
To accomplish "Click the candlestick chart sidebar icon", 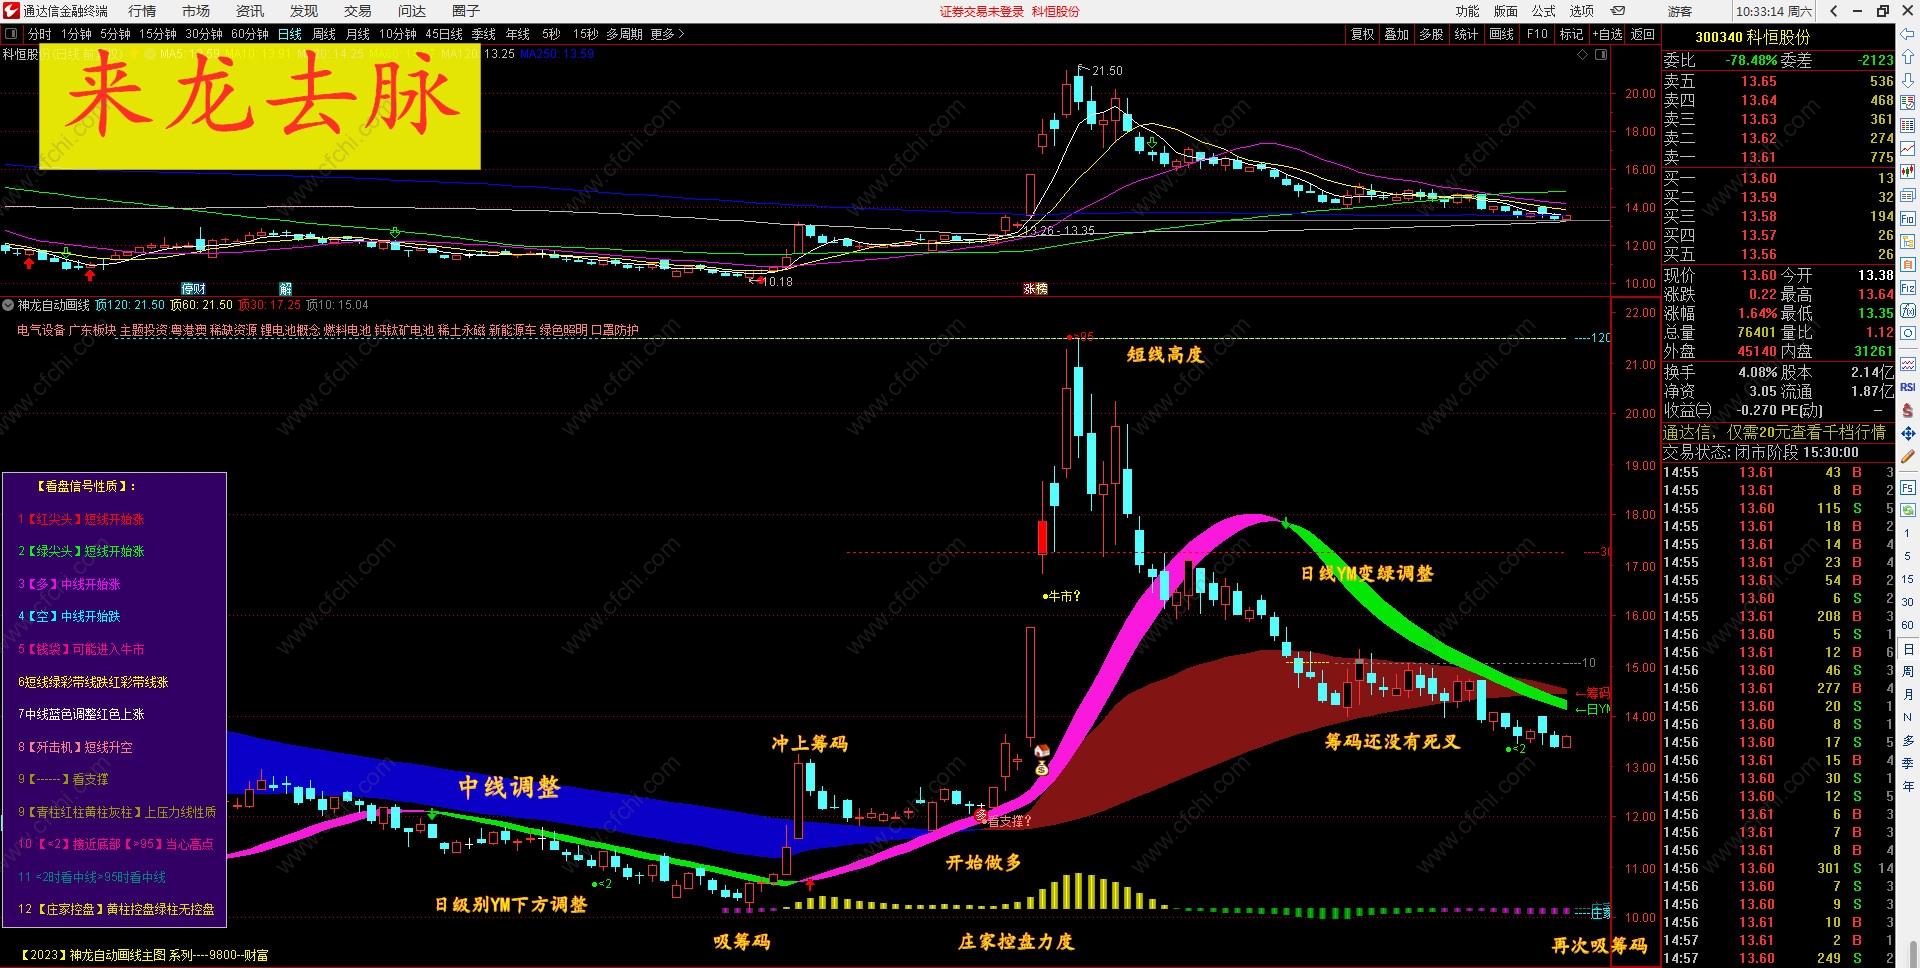I will click(1908, 172).
